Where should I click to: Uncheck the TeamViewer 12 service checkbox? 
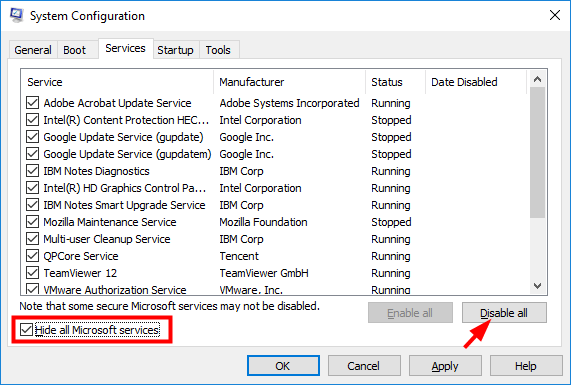tap(32, 273)
